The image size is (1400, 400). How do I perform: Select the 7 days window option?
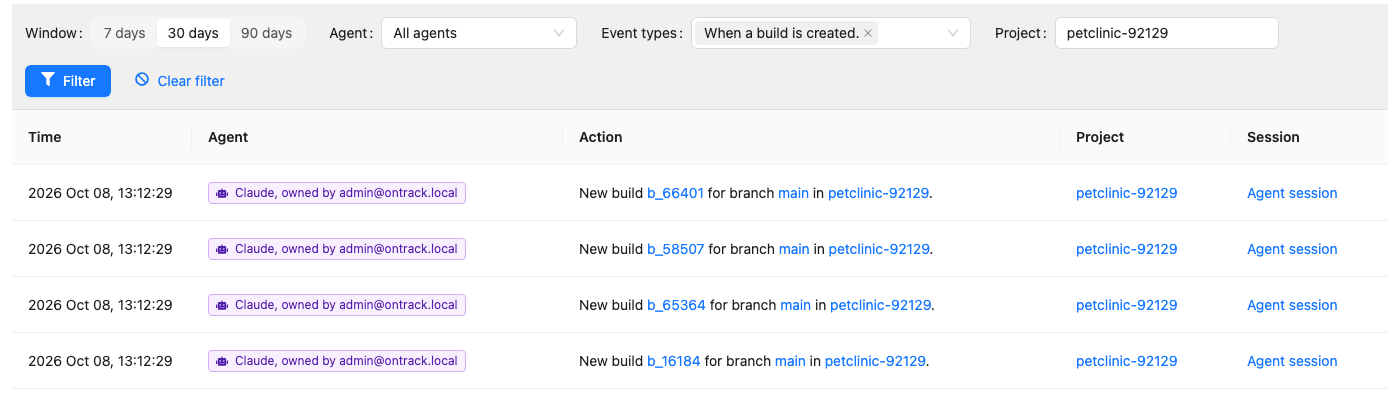click(x=125, y=33)
